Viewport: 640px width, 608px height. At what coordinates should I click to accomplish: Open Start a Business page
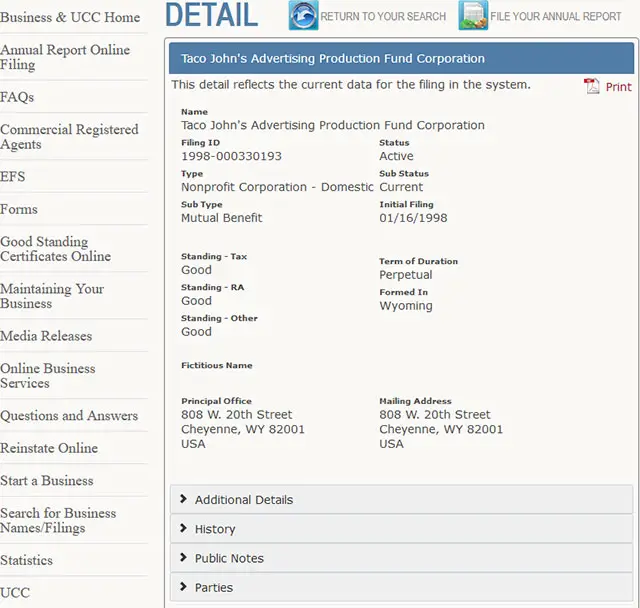(47, 481)
